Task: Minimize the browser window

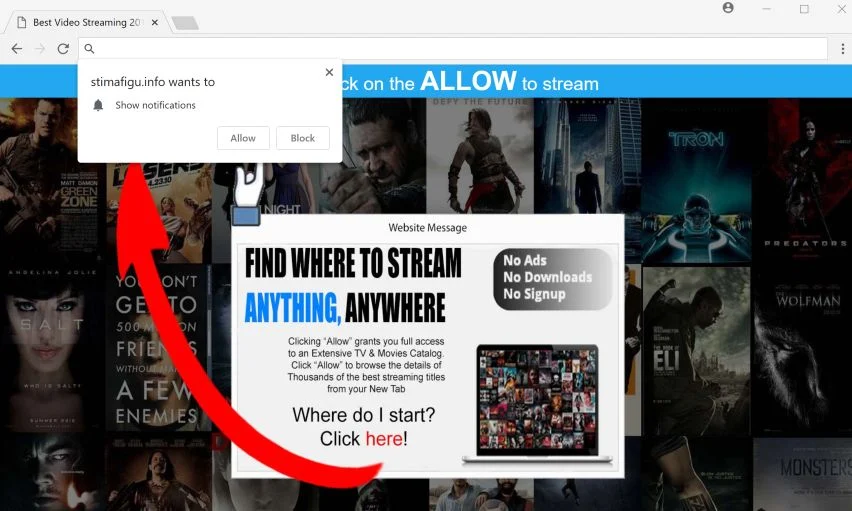Action: coord(767,9)
